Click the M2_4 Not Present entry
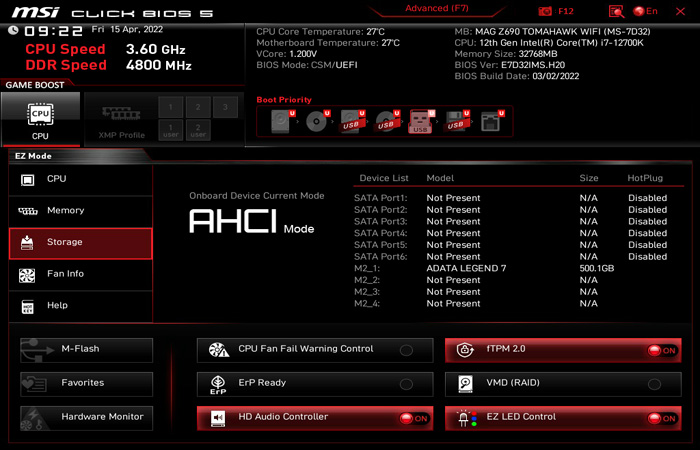The height and width of the screenshot is (450, 700). (453, 304)
